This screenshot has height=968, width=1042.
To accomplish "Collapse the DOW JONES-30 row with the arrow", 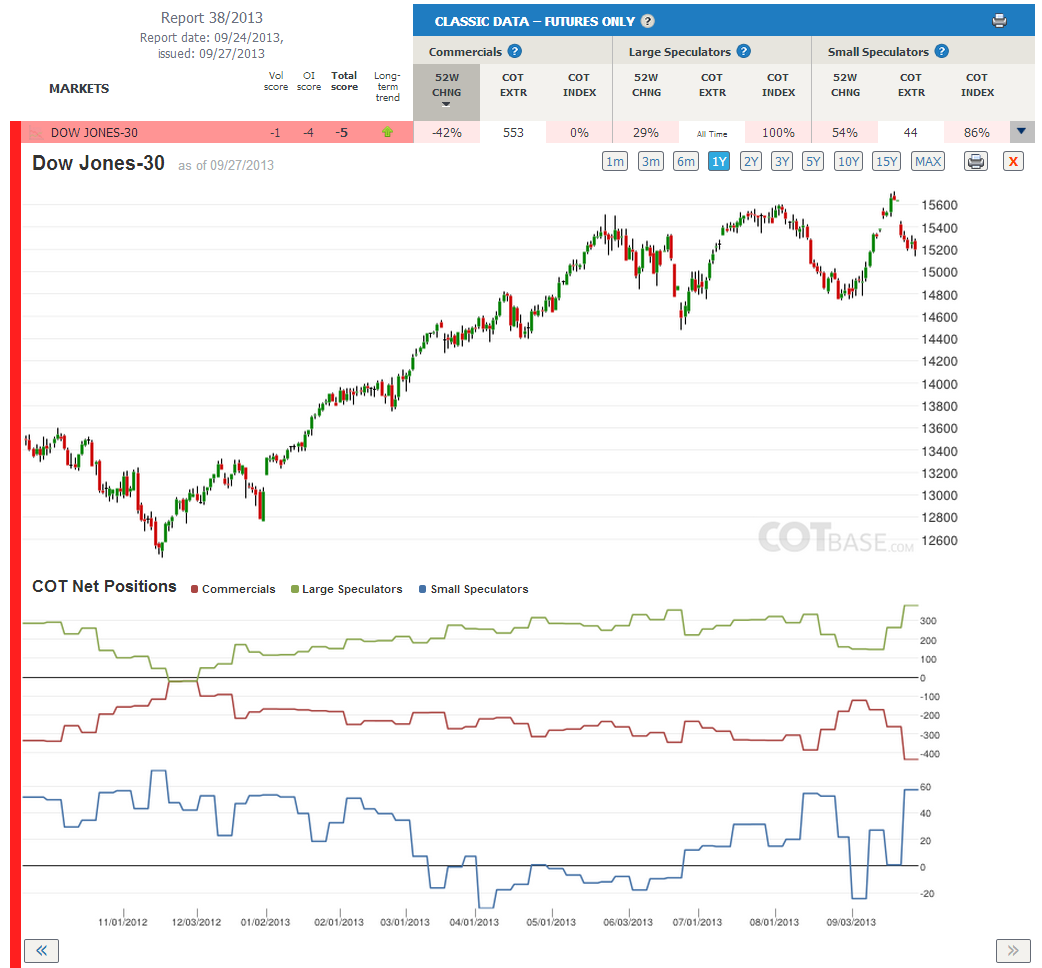I will point(1021,132).
